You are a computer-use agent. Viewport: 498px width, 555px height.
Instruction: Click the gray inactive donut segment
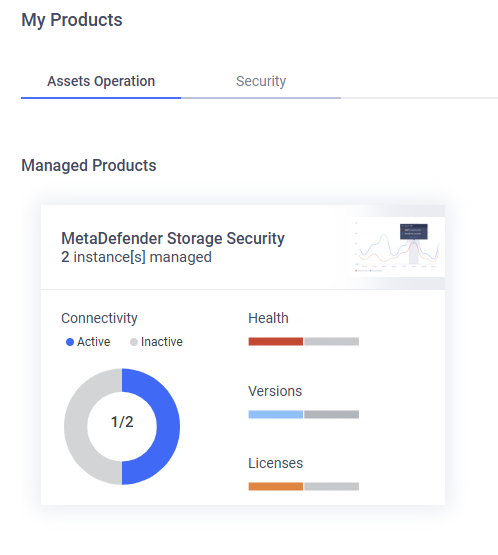pos(76,427)
